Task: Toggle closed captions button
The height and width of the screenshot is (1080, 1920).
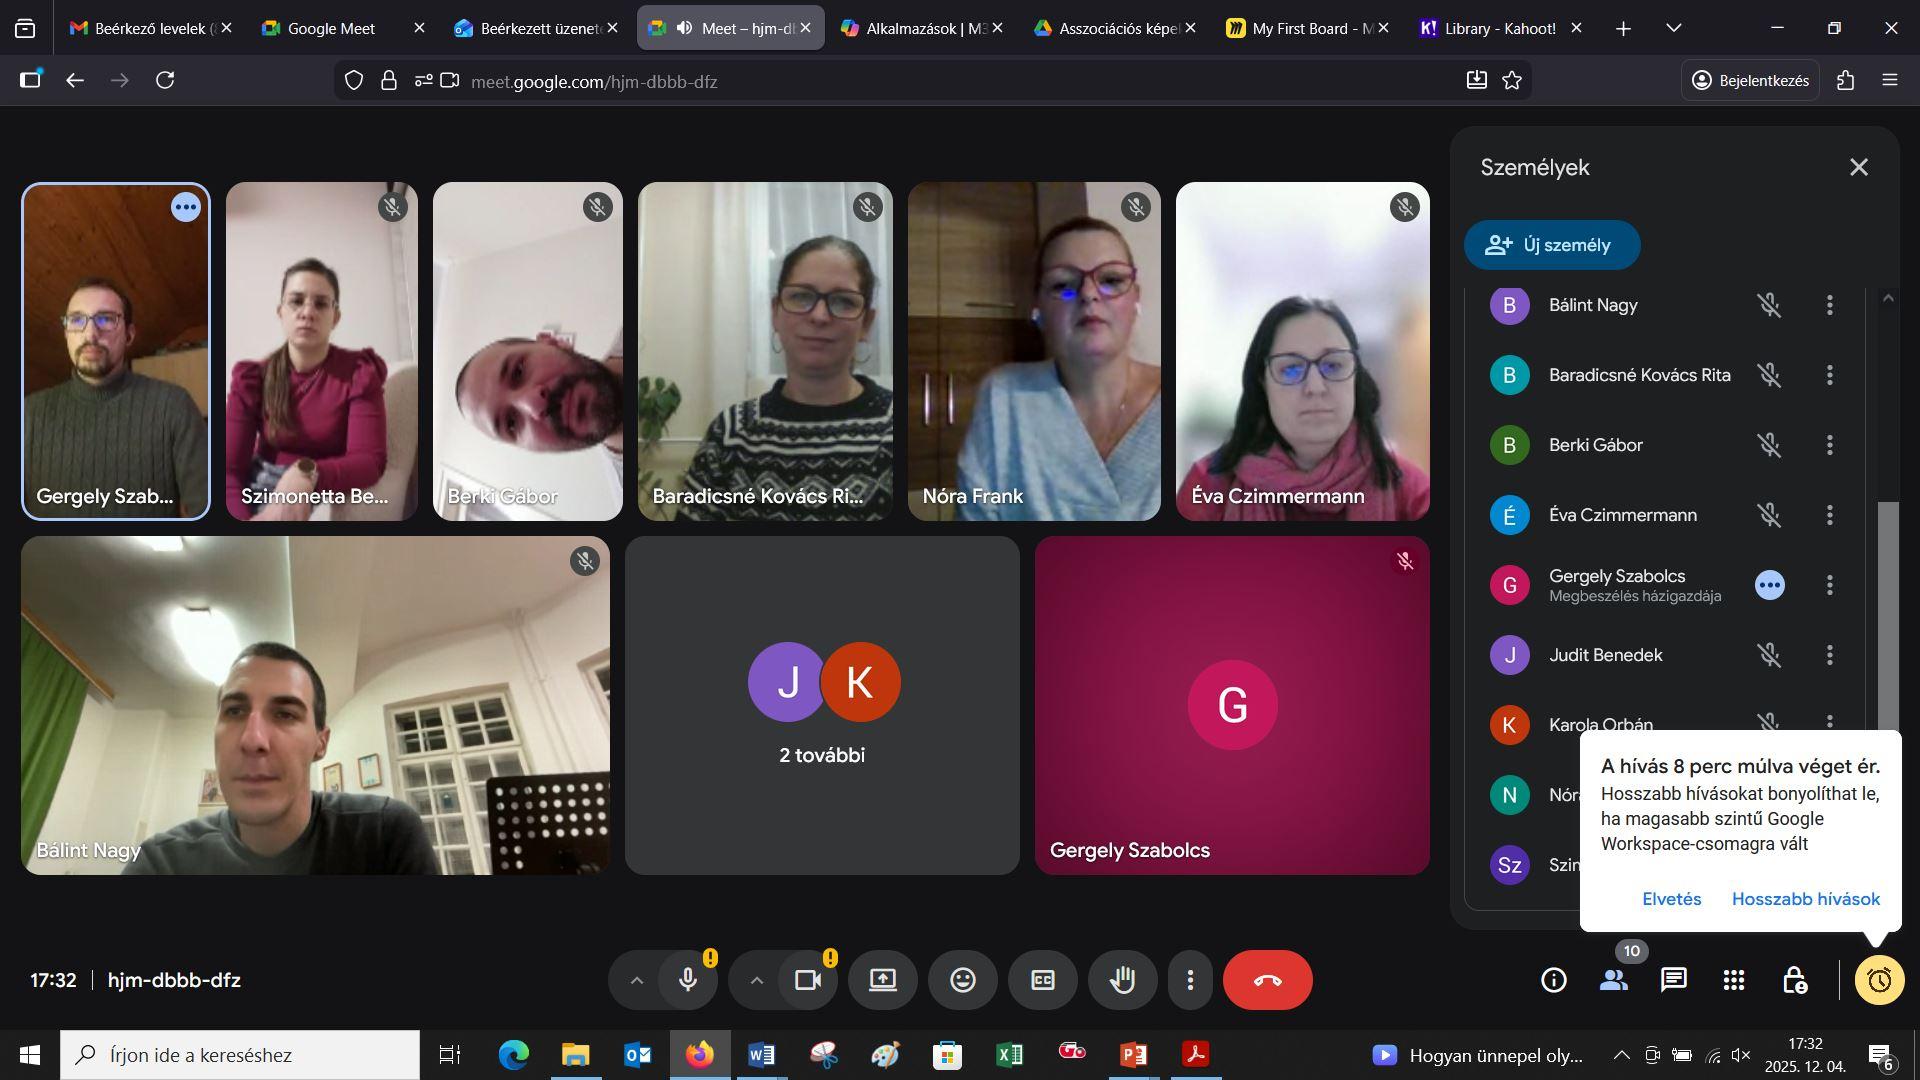Action: click(1042, 980)
